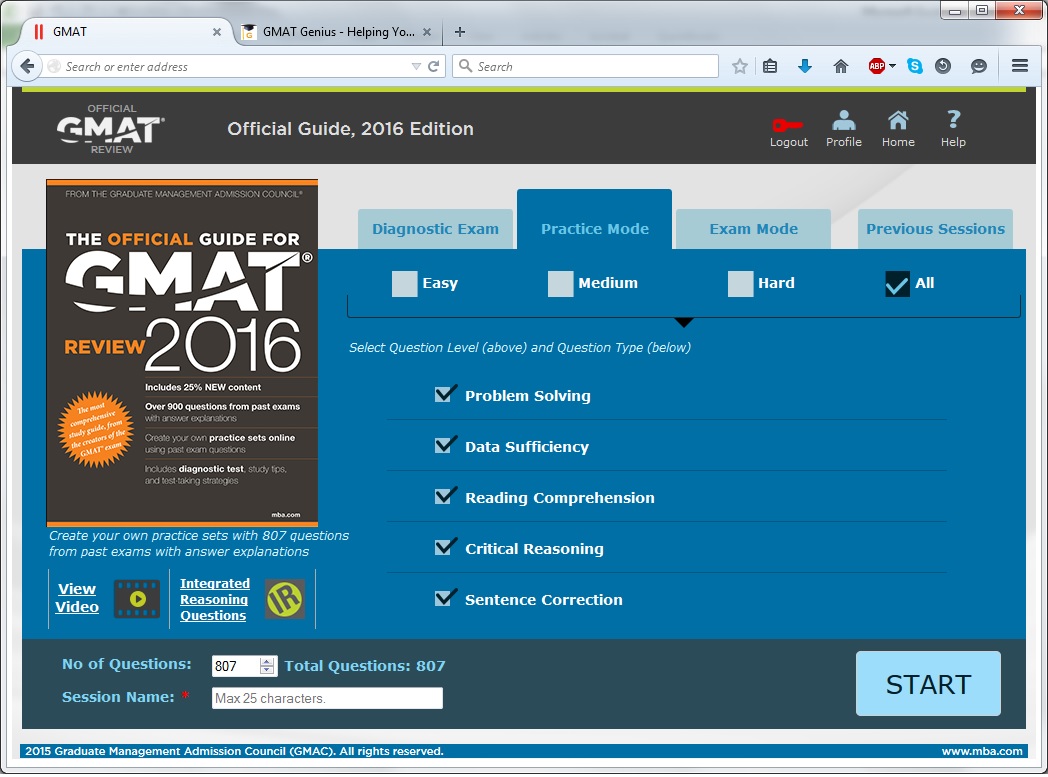Select the Diagnostic Exam tab
Viewport: 1048px width, 777px height.
tap(435, 228)
